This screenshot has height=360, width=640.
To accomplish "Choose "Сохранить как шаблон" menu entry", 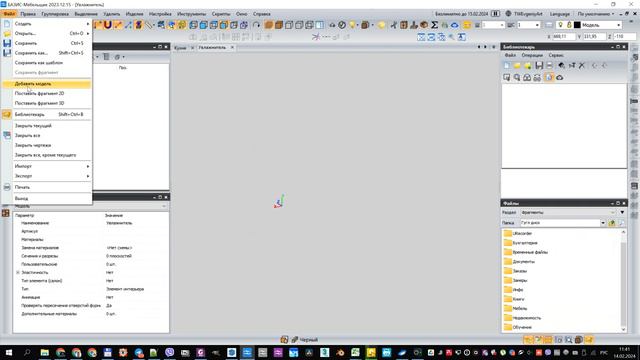I will (46, 63).
